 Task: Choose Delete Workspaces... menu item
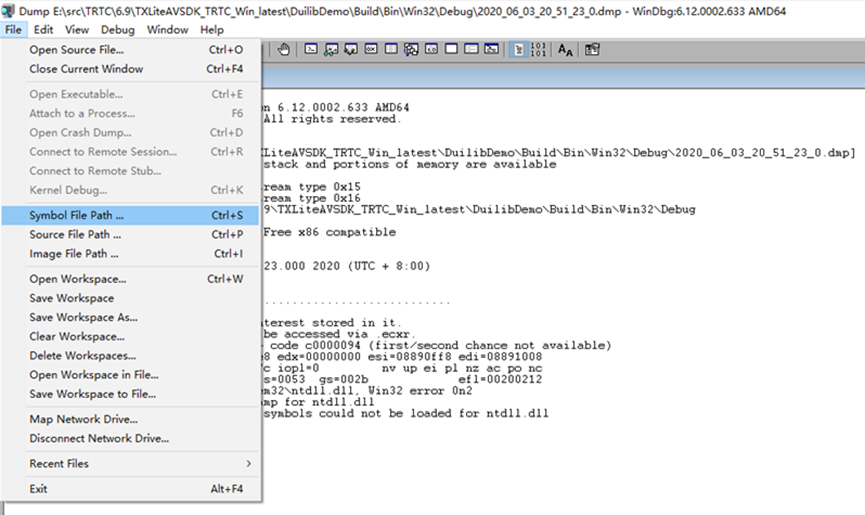point(131,356)
